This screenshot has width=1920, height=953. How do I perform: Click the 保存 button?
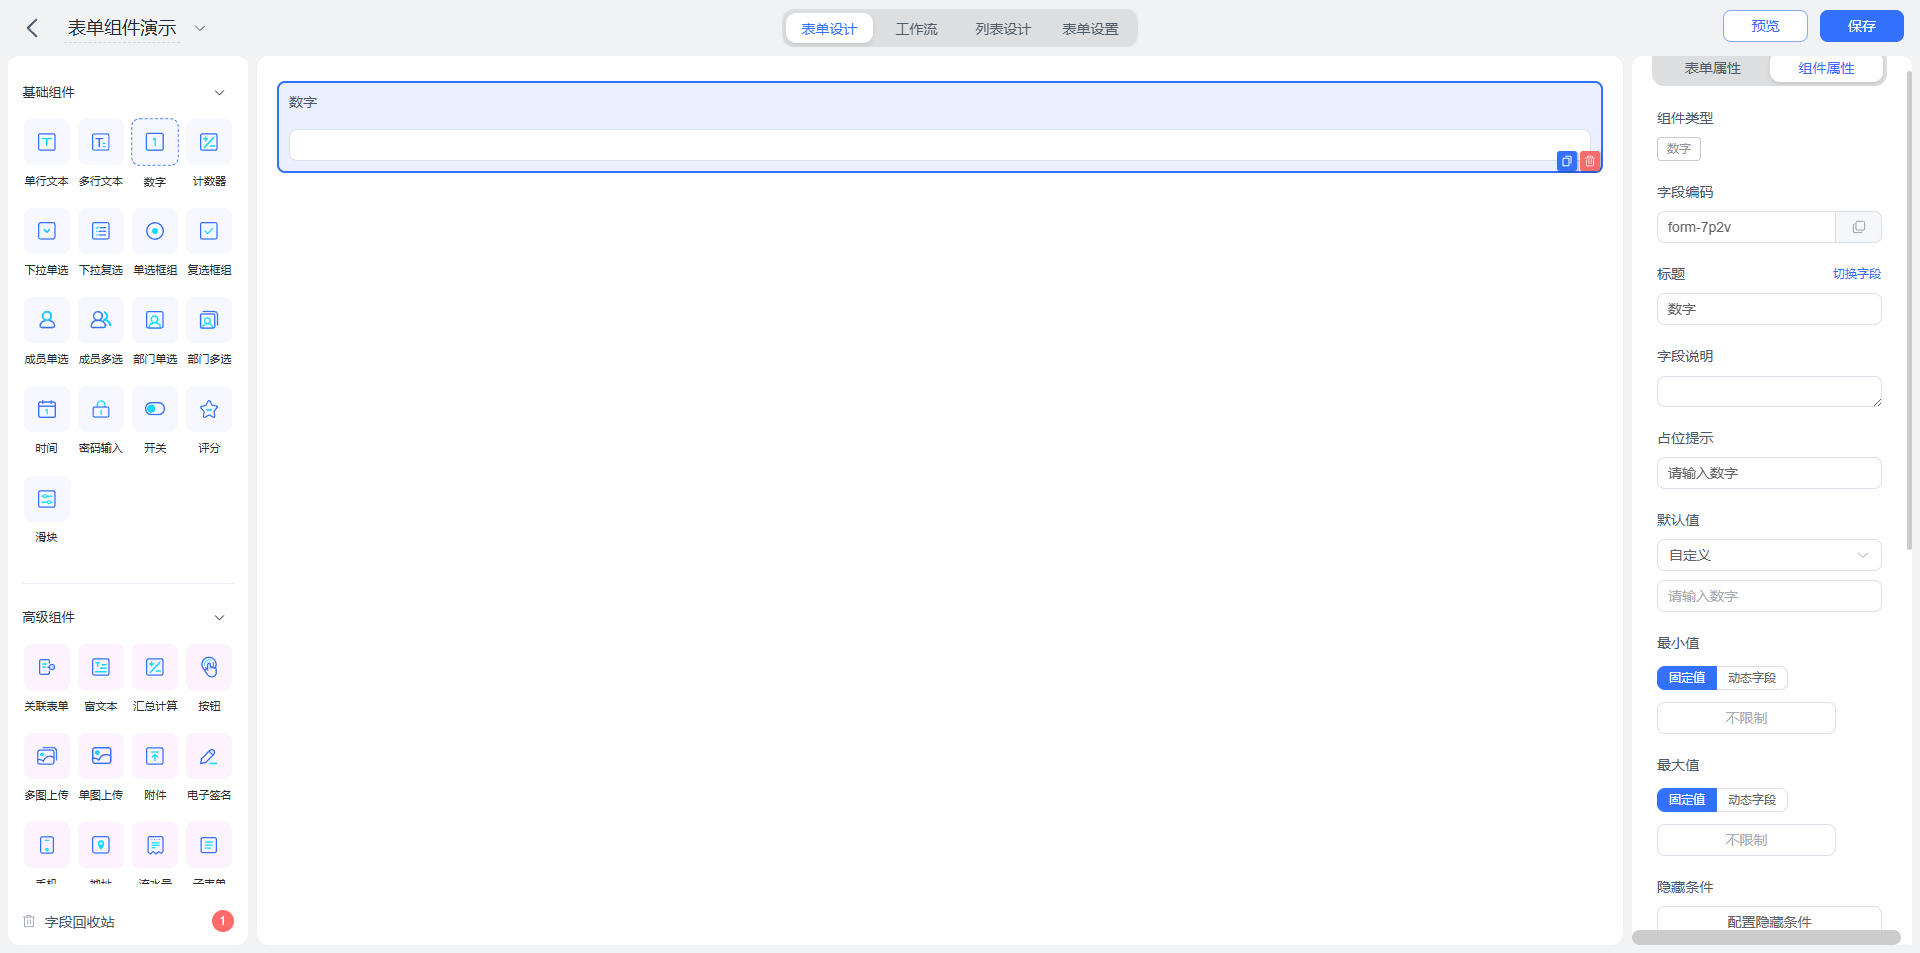(x=1861, y=26)
